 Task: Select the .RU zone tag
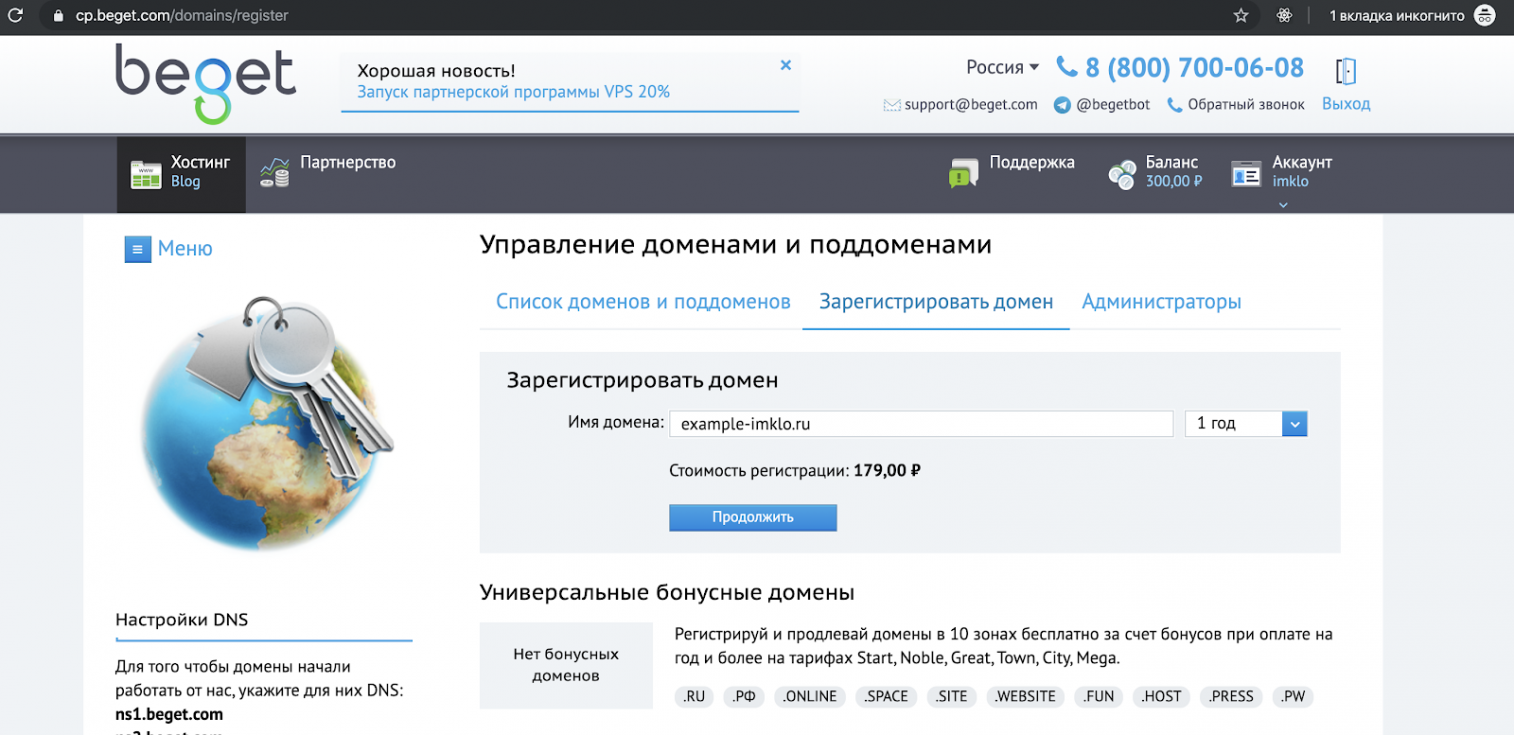tap(694, 697)
